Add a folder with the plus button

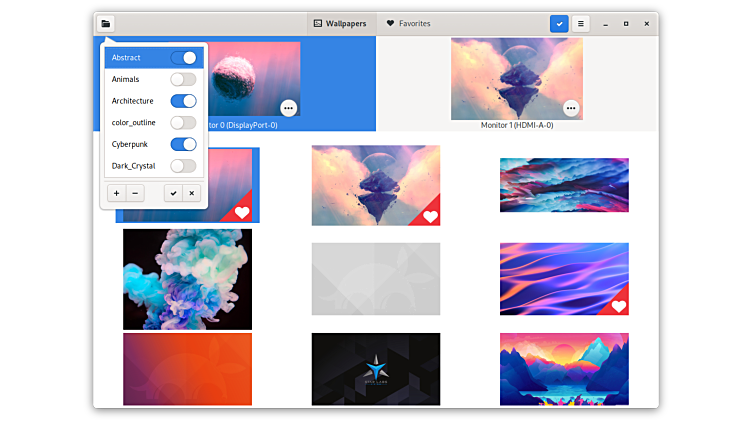[x=116, y=193]
